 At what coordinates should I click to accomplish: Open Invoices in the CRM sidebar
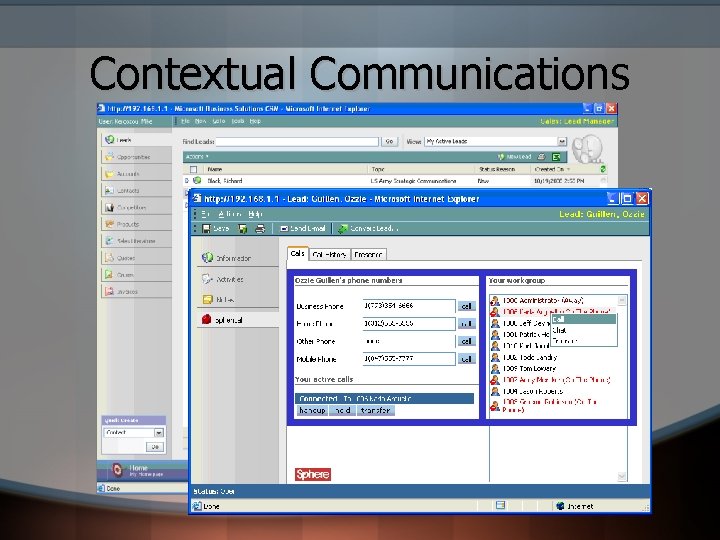(136, 291)
